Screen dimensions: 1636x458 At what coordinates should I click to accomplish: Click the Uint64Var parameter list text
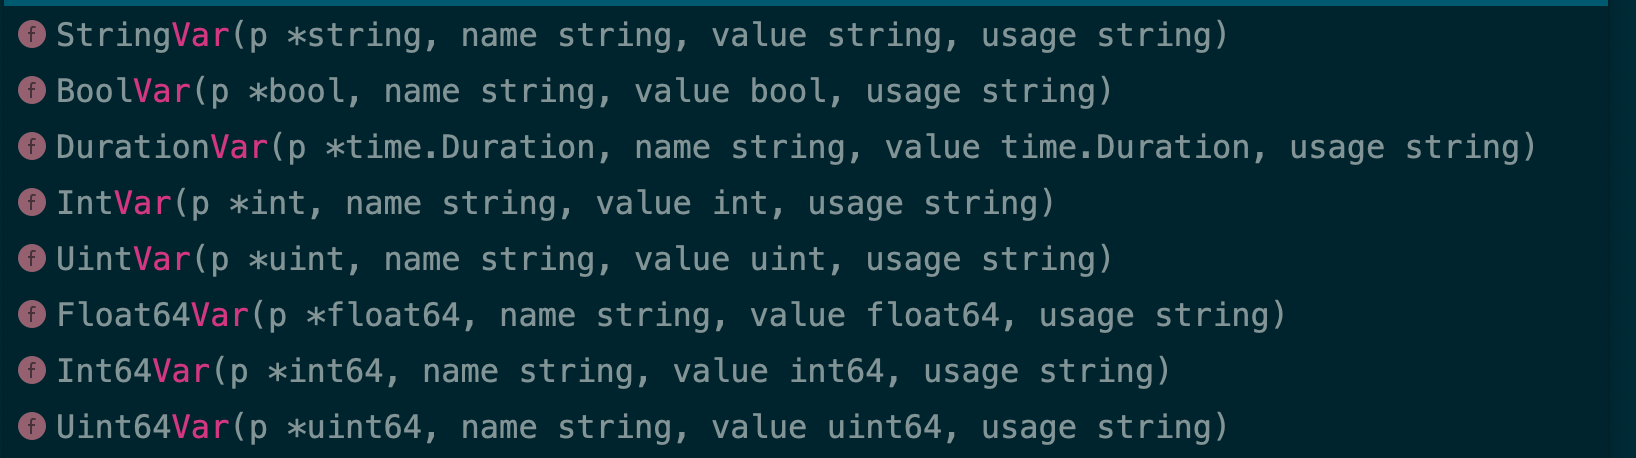tap(730, 427)
